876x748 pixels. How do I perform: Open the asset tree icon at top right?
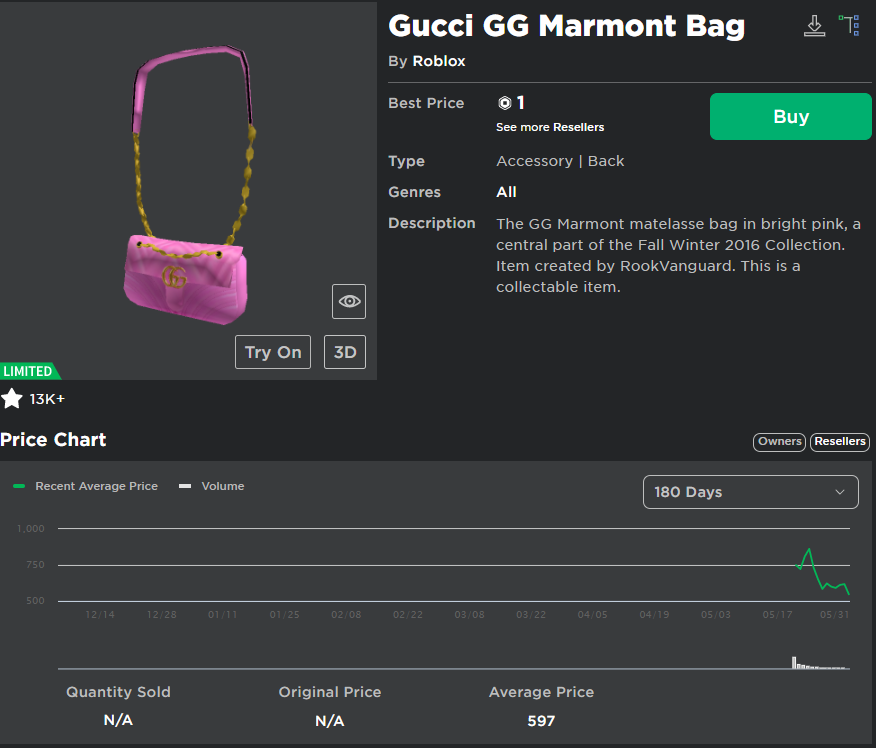coord(849,25)
